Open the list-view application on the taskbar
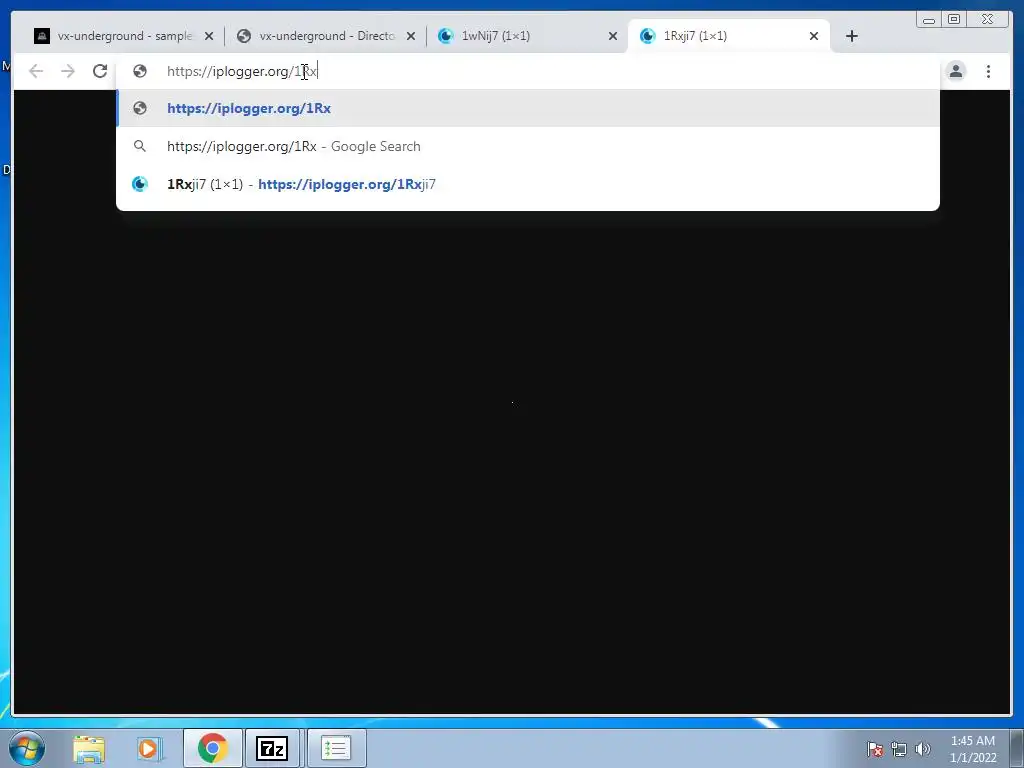Viewport: 1024px width, 768px height. (x=336, y=748)
